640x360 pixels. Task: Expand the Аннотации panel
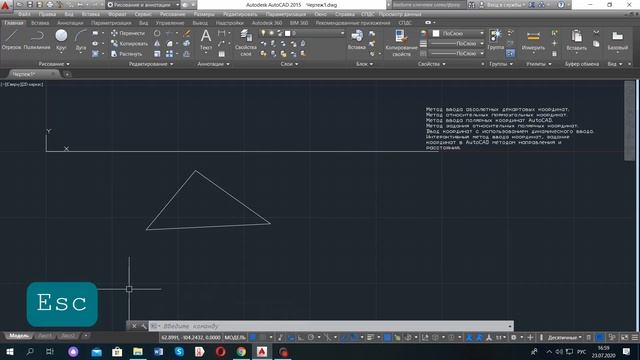click(x=213, y=64)
